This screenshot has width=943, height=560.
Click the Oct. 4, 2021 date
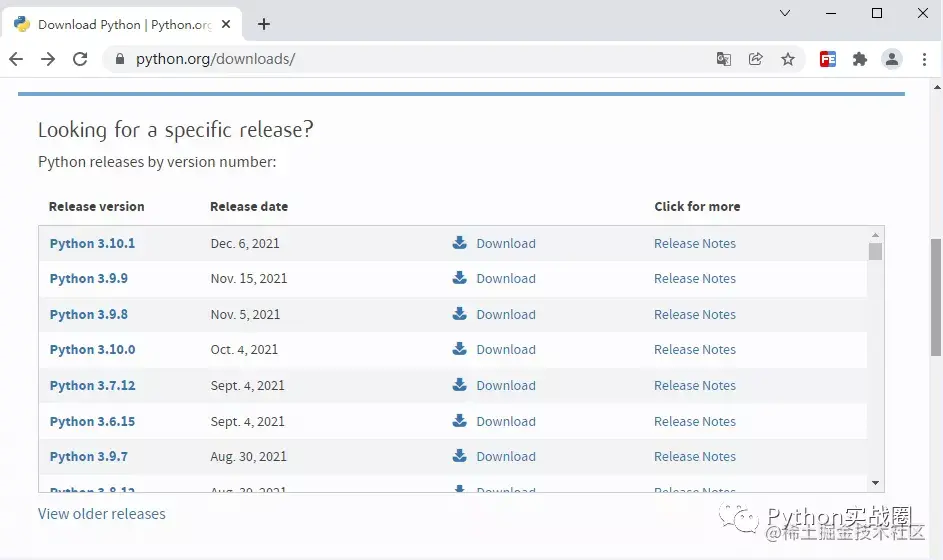point(244,349)
